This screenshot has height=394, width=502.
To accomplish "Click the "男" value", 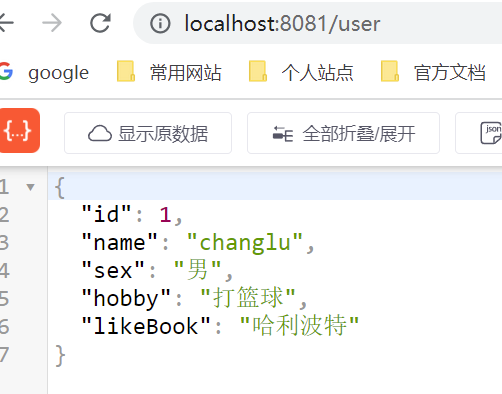I will [x=198, y=269].
